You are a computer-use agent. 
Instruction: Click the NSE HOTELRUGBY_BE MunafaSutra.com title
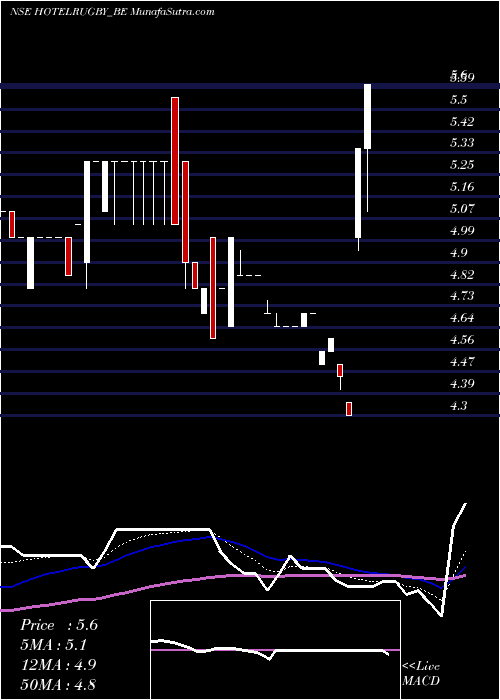(x=112, y=12)
